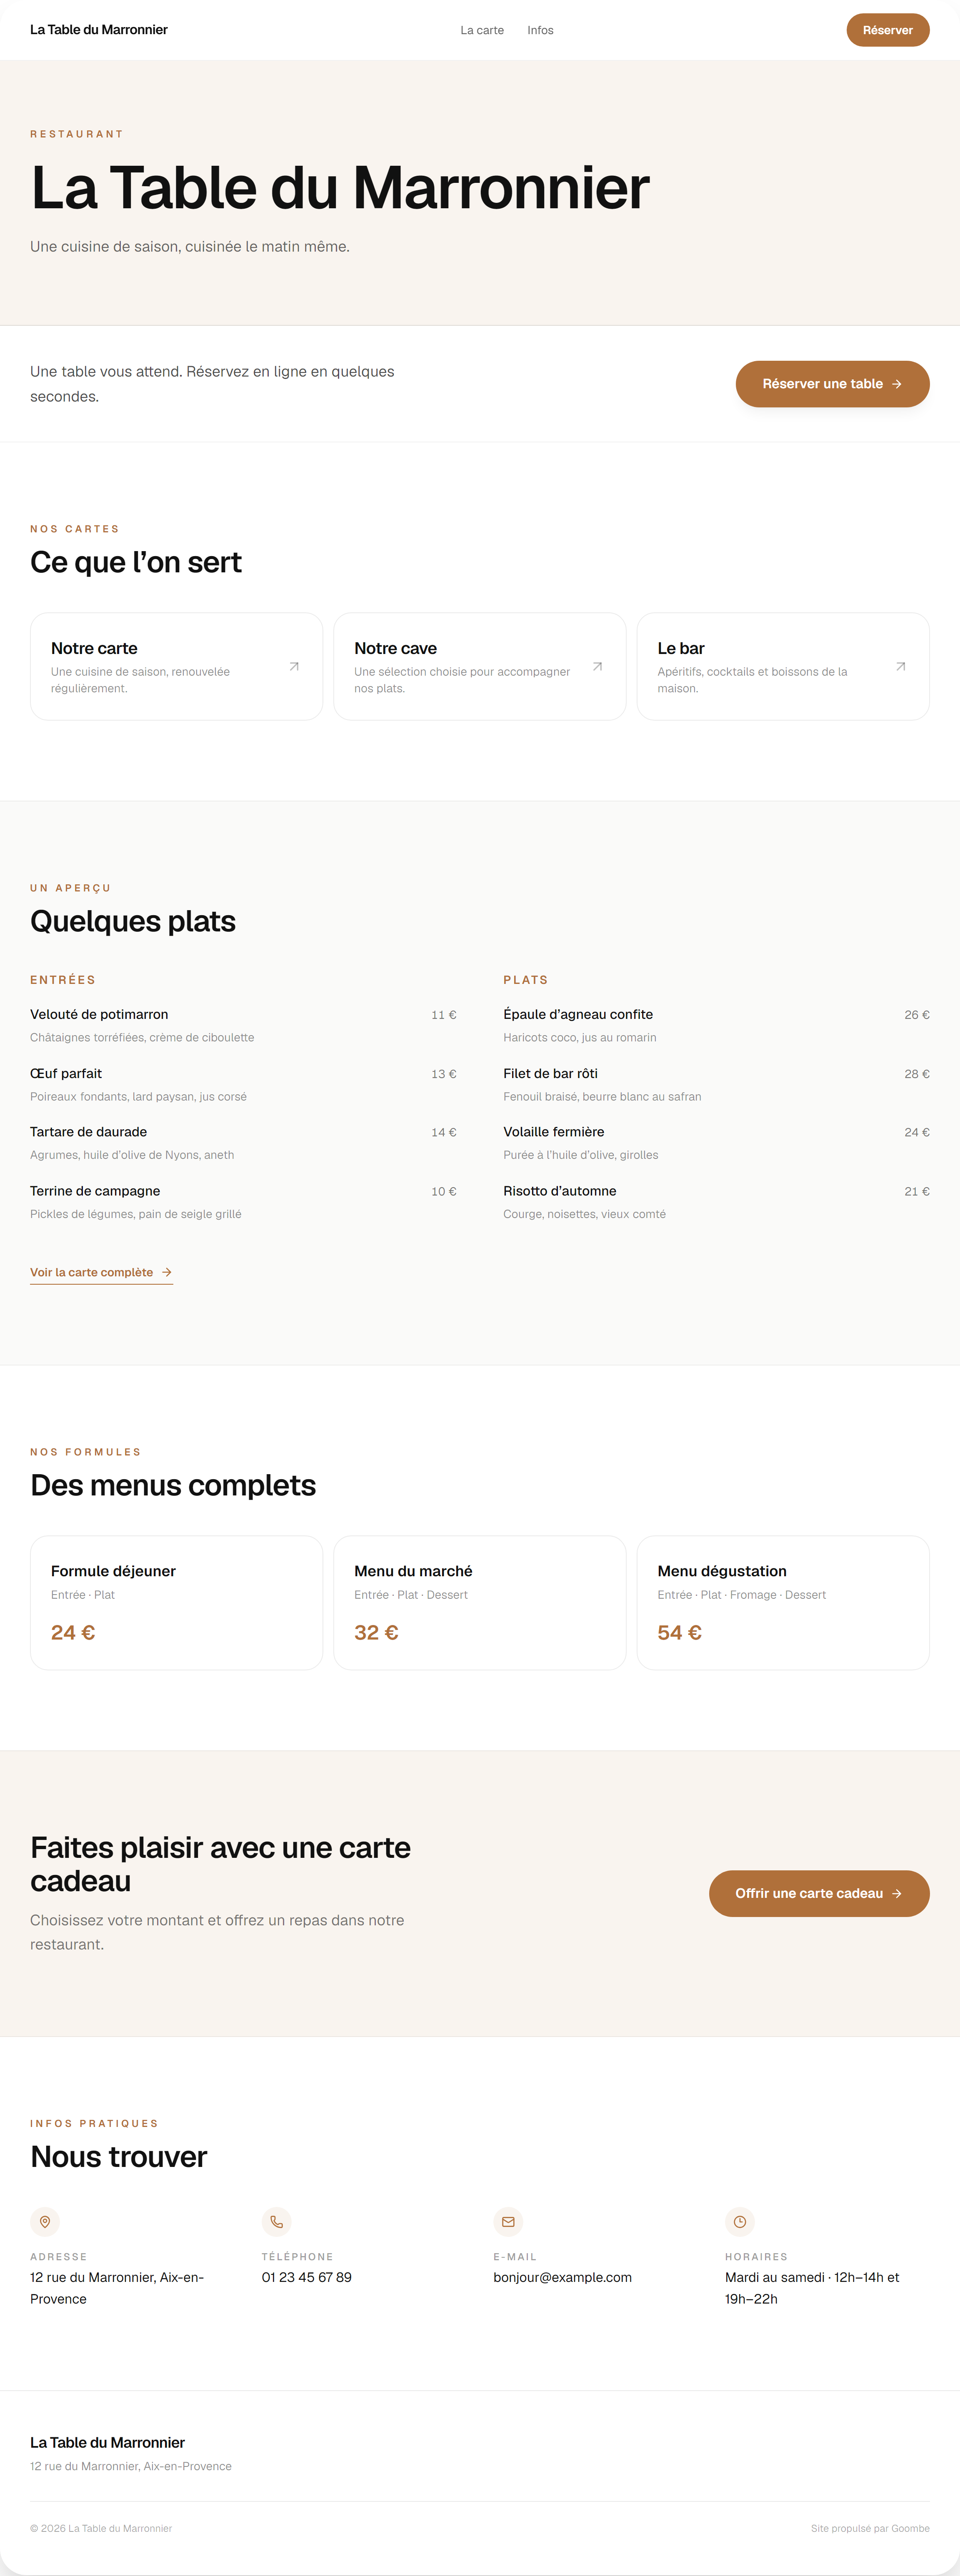Click the Volaille fermière dish name
The height and width of the screenshot is (2576, 960).
click(x=554, y=1132)
